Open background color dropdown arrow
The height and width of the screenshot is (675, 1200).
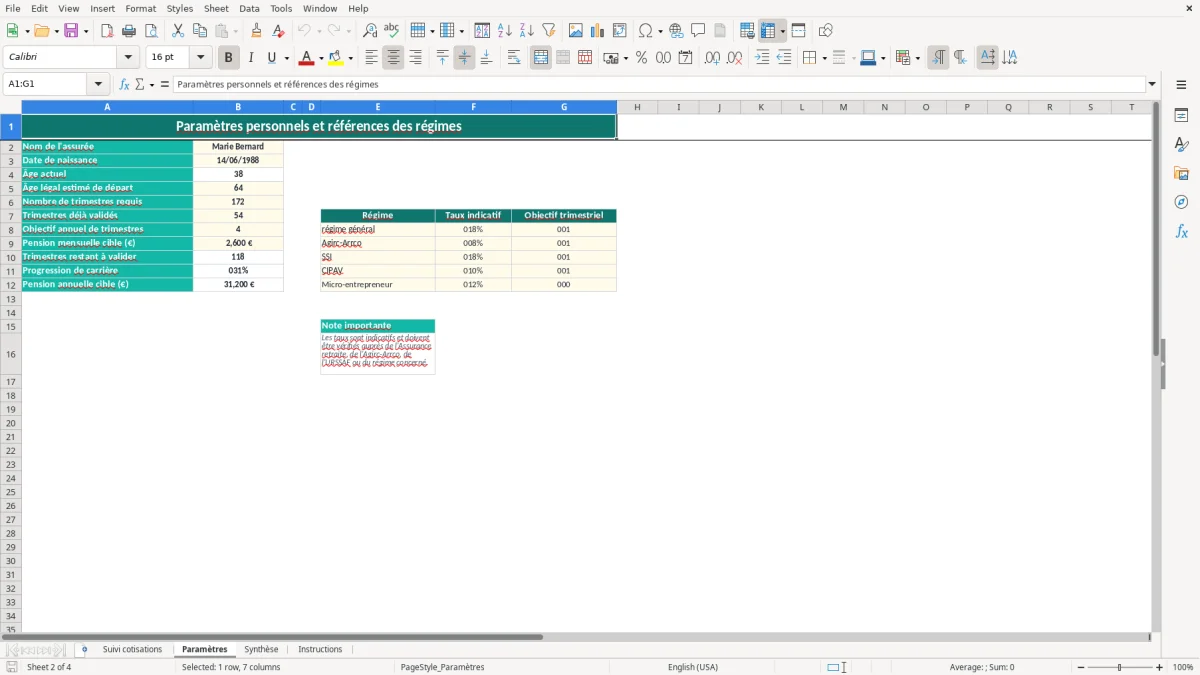(350, 58)
